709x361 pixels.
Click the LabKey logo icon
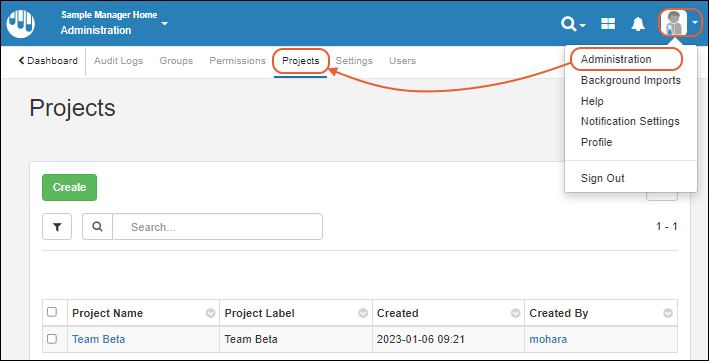click(21, 24)
